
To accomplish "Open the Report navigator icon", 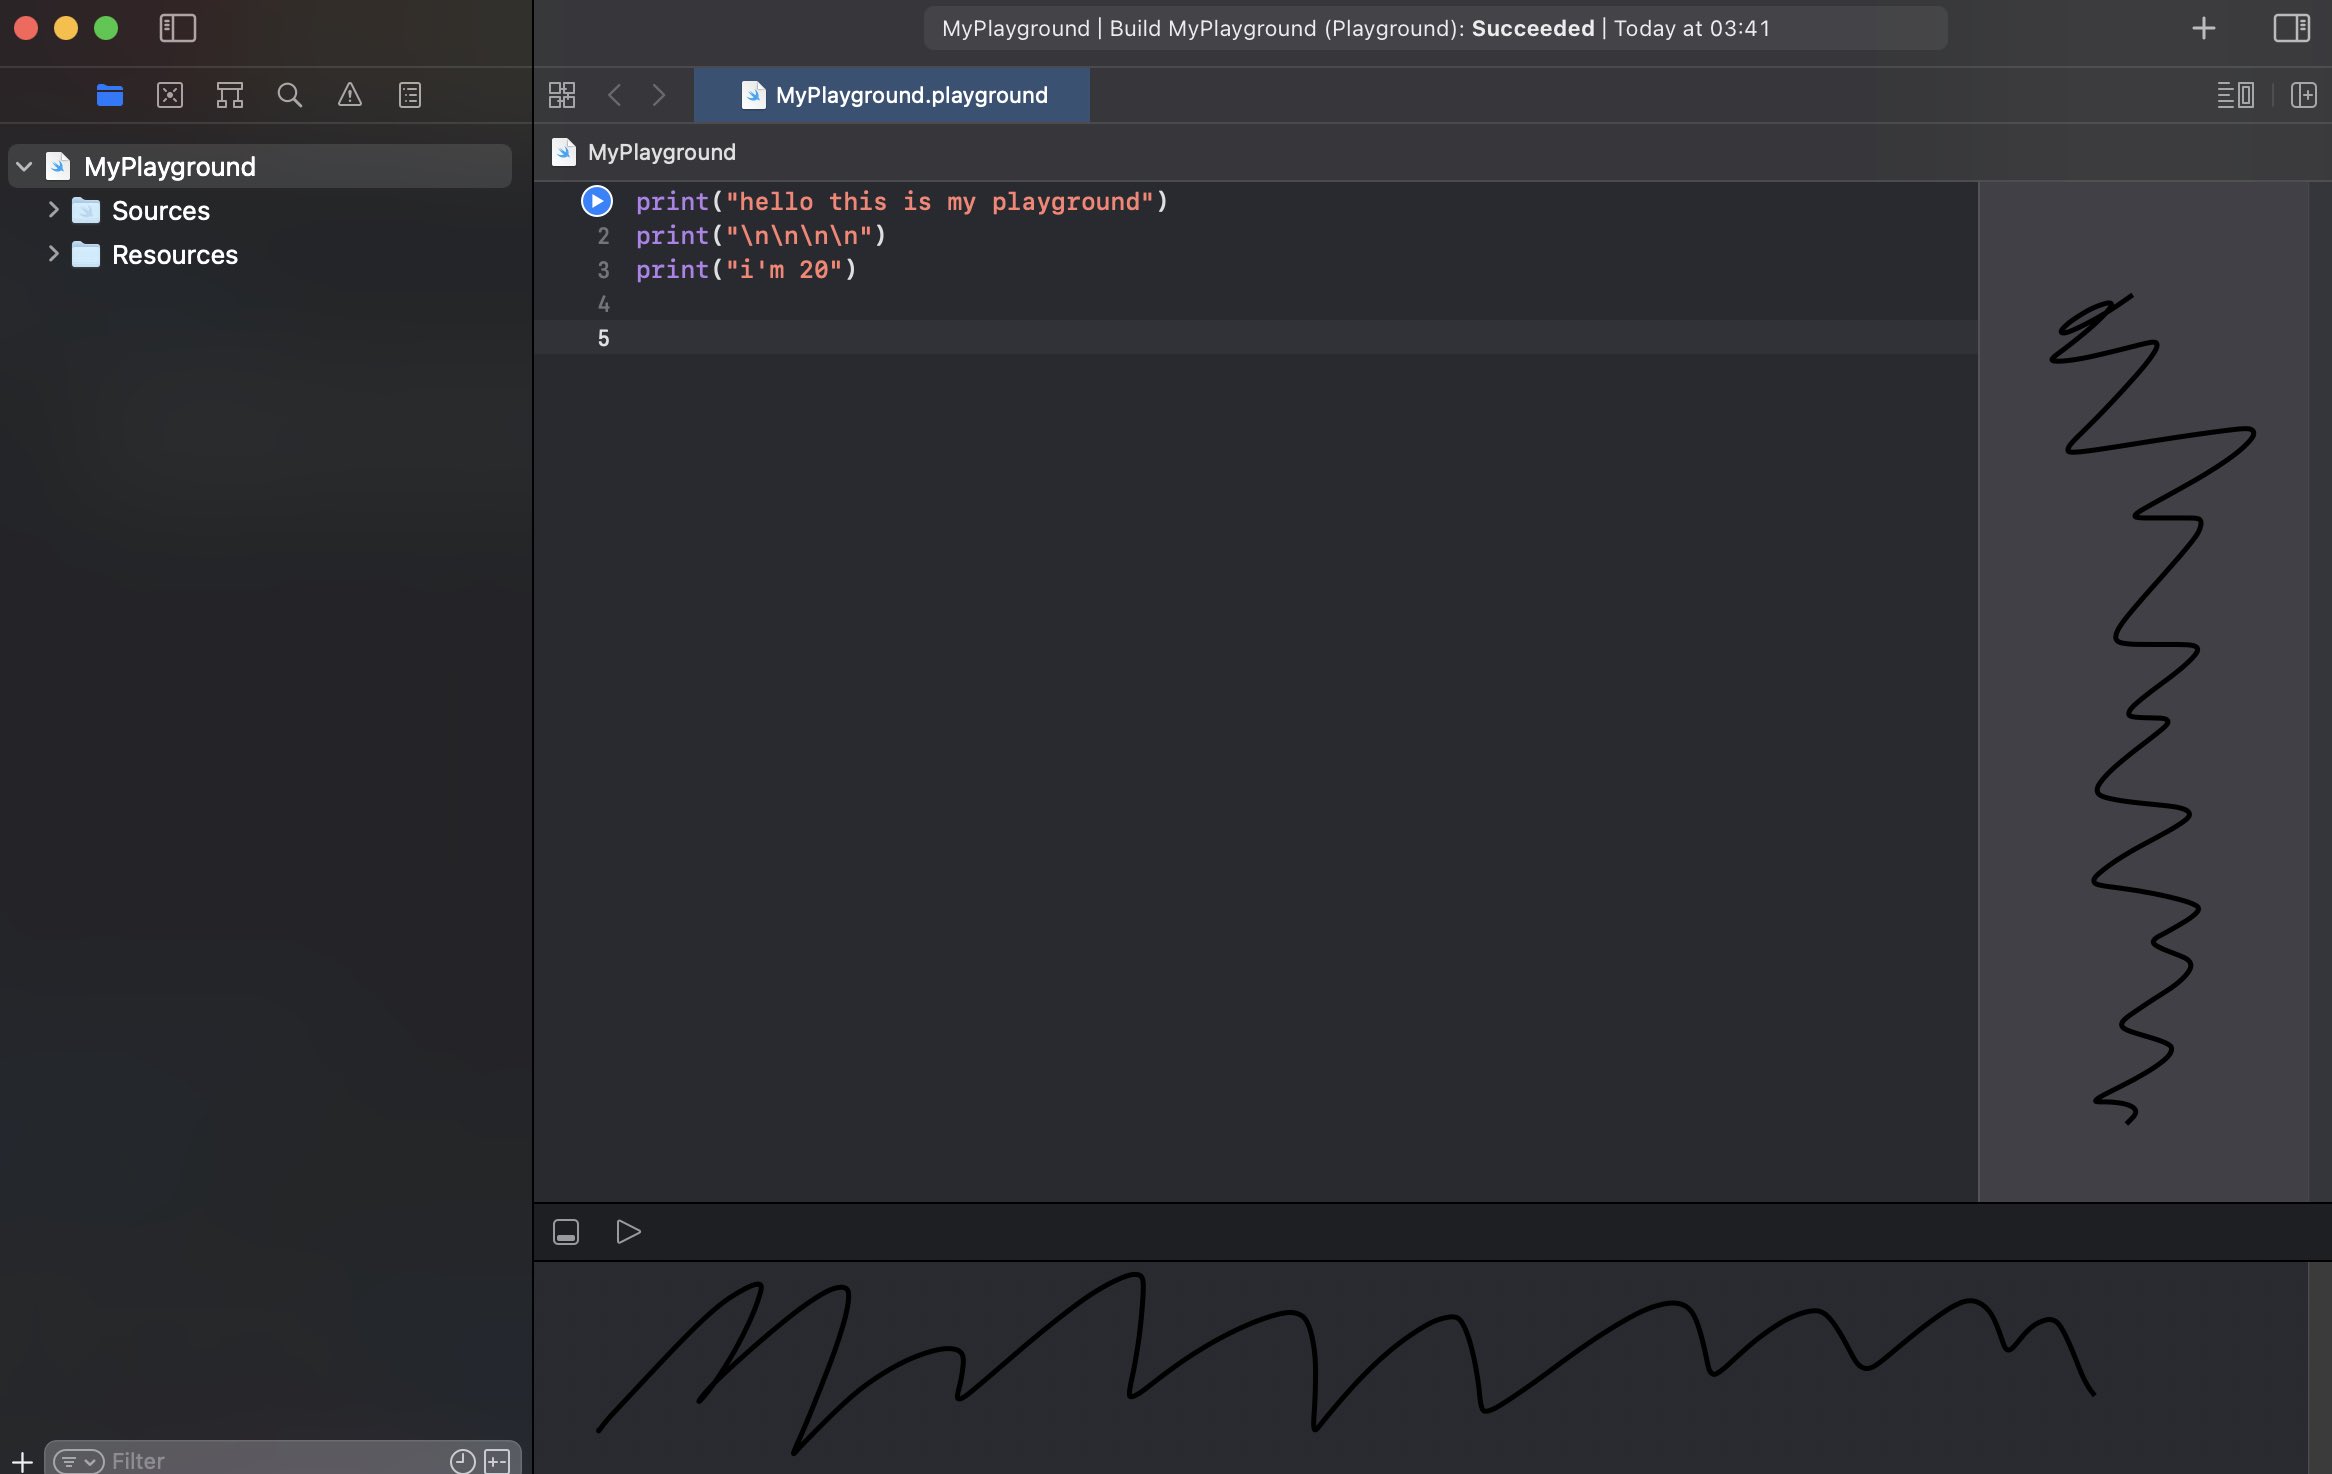I will (410, 95).
